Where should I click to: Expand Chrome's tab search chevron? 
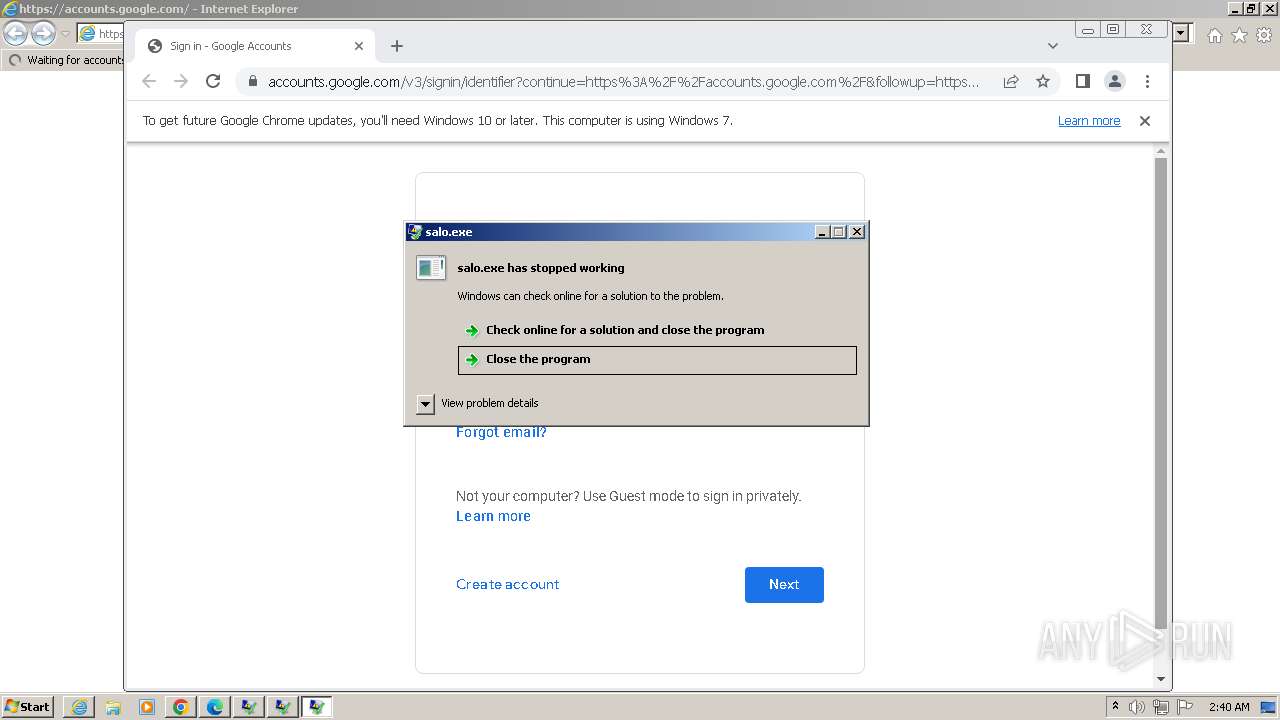click(1053, 46)
